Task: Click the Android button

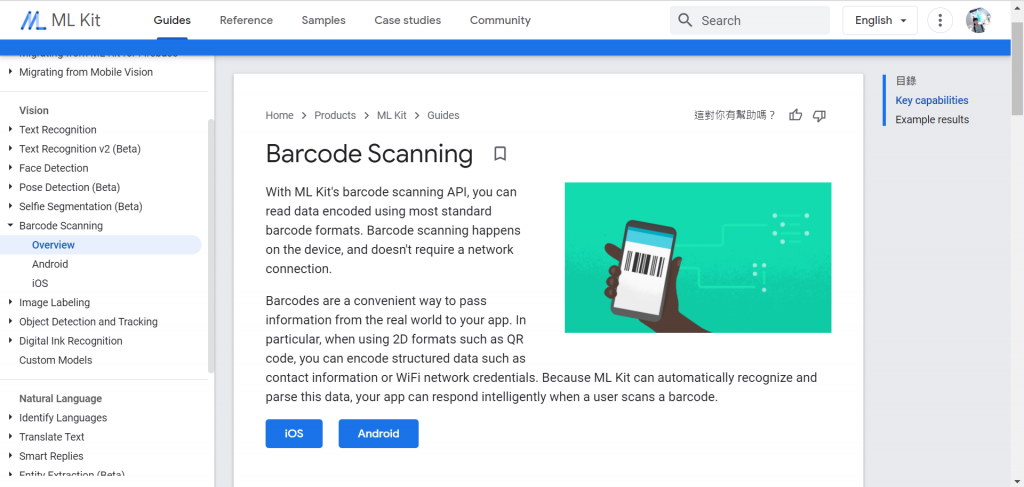Action: (378, 433)
